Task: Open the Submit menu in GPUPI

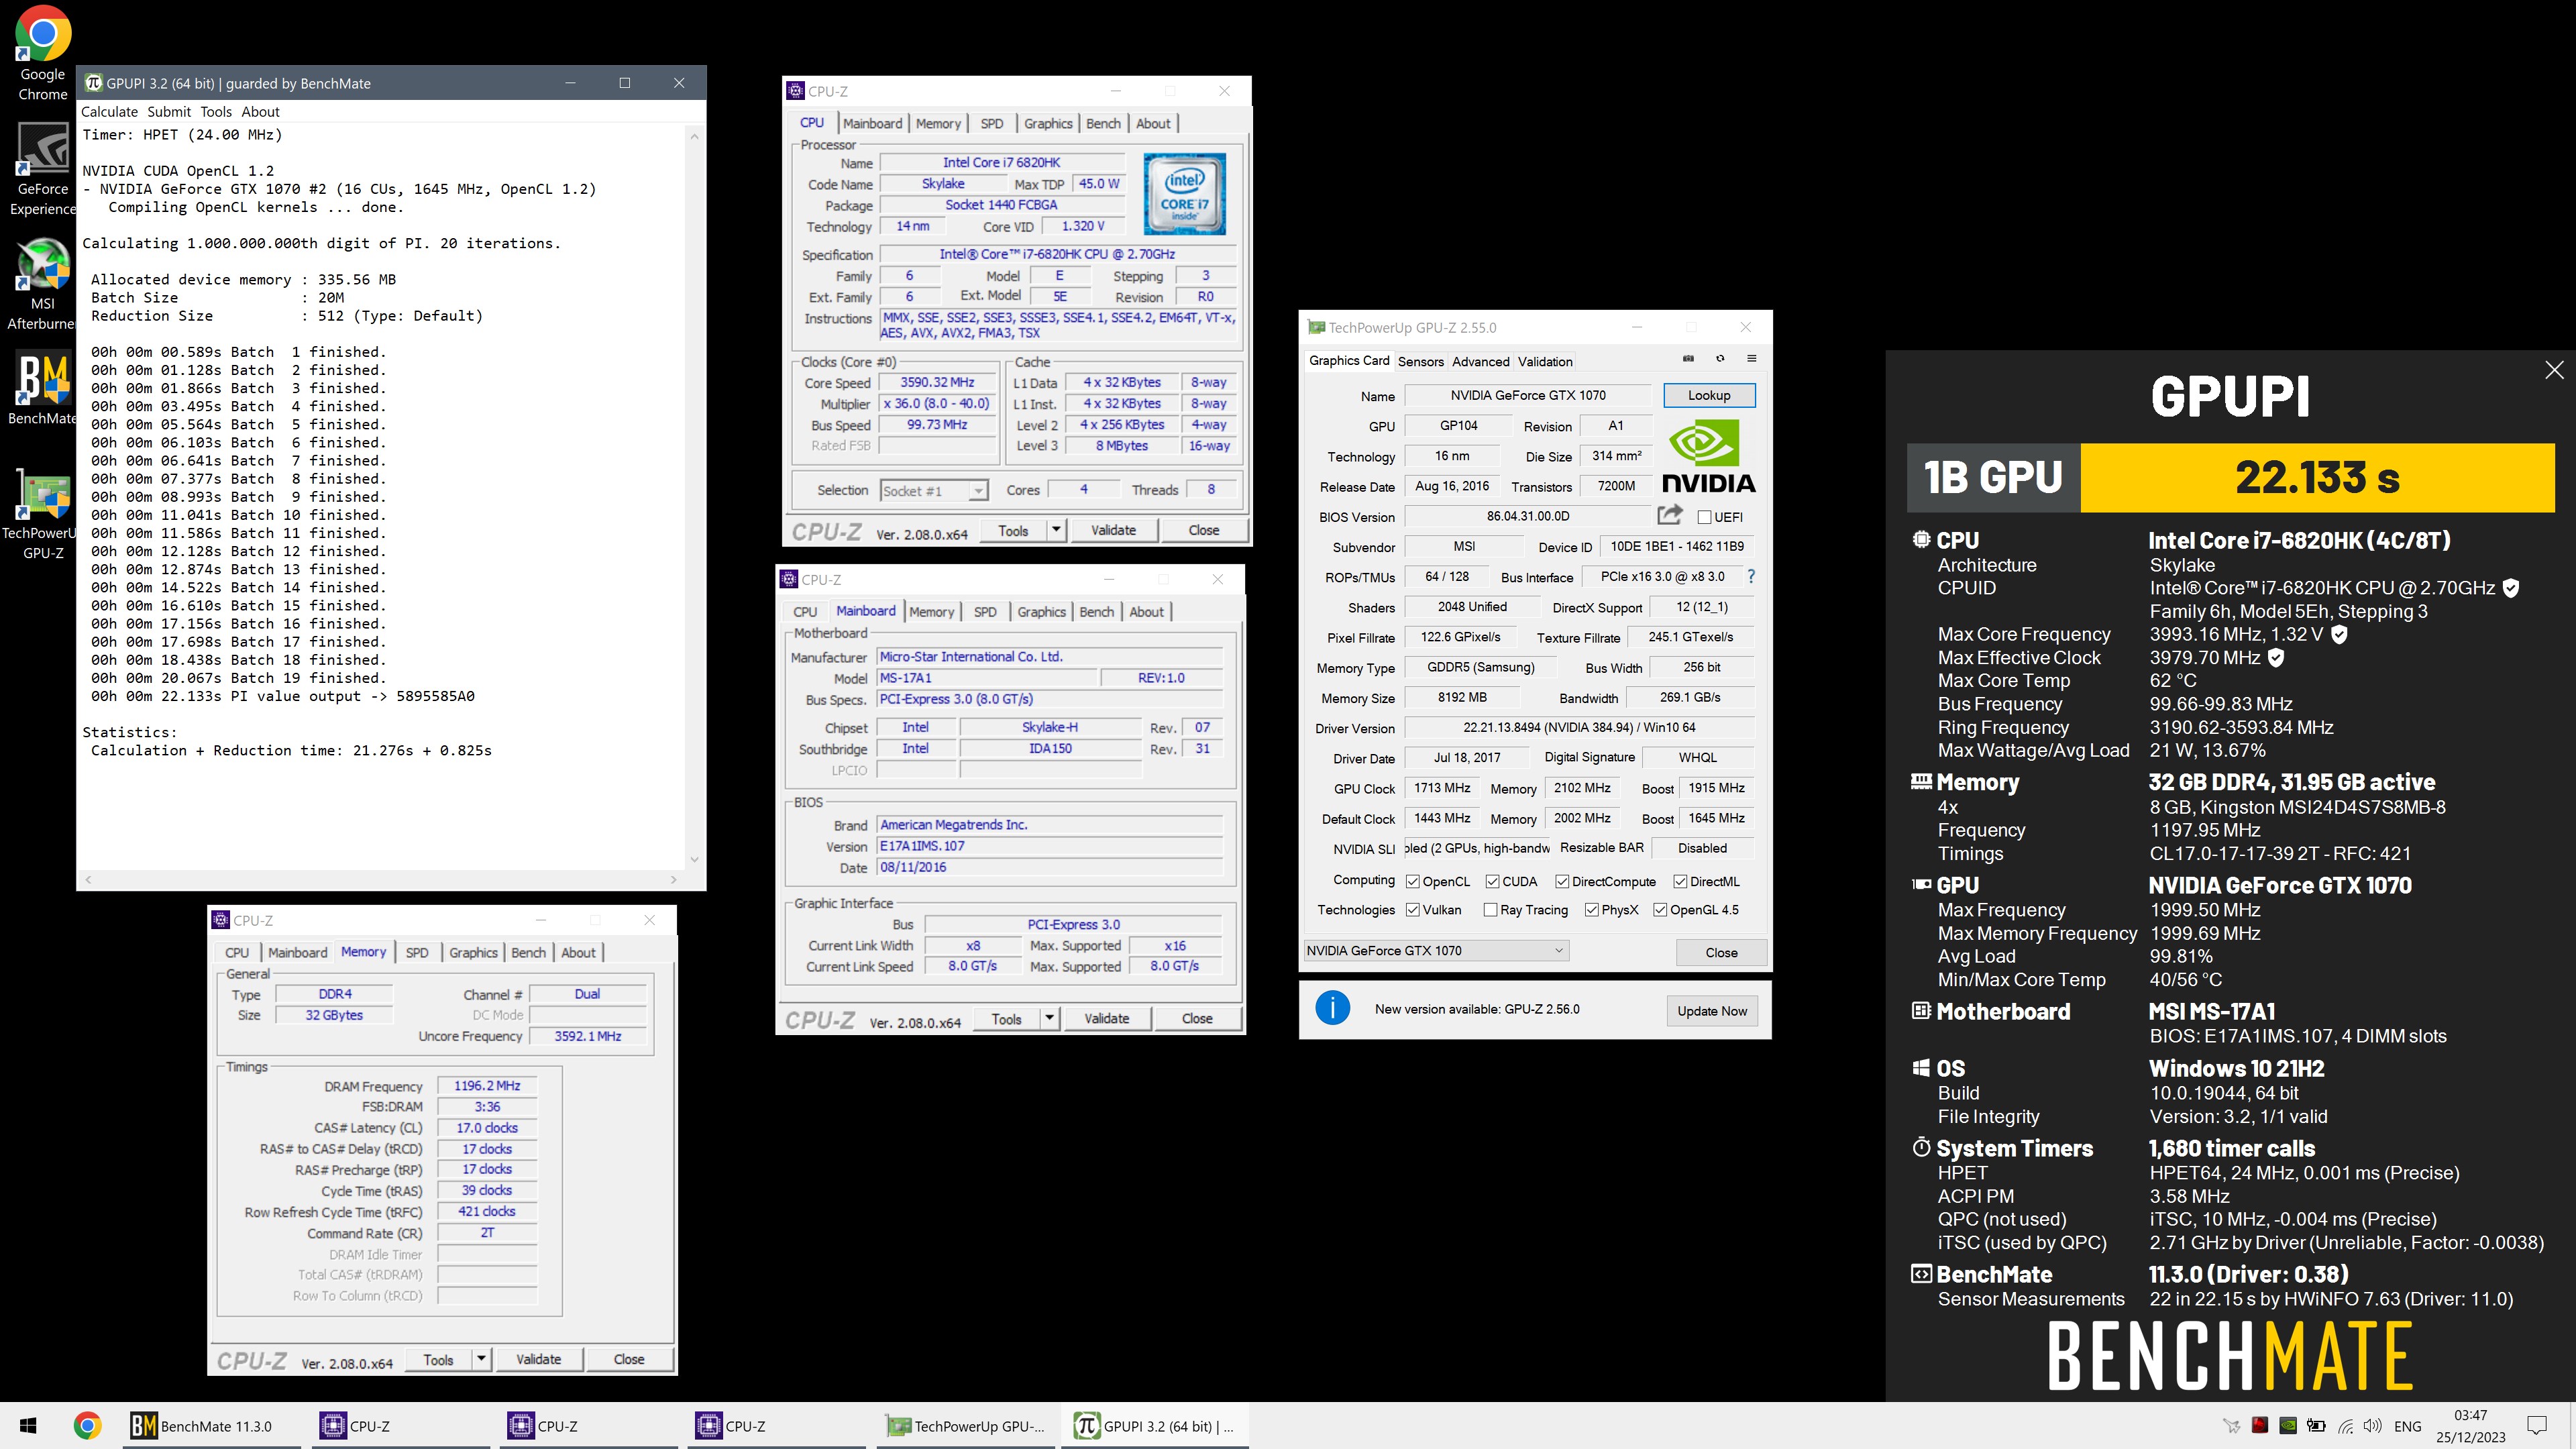Action: (169, 112)
